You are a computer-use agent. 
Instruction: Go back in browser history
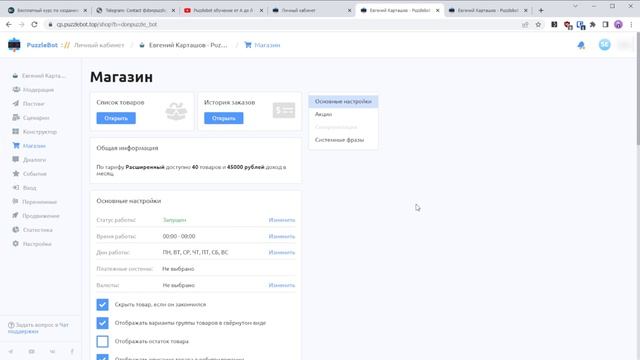pyautogui.click(x=9, y=24)
